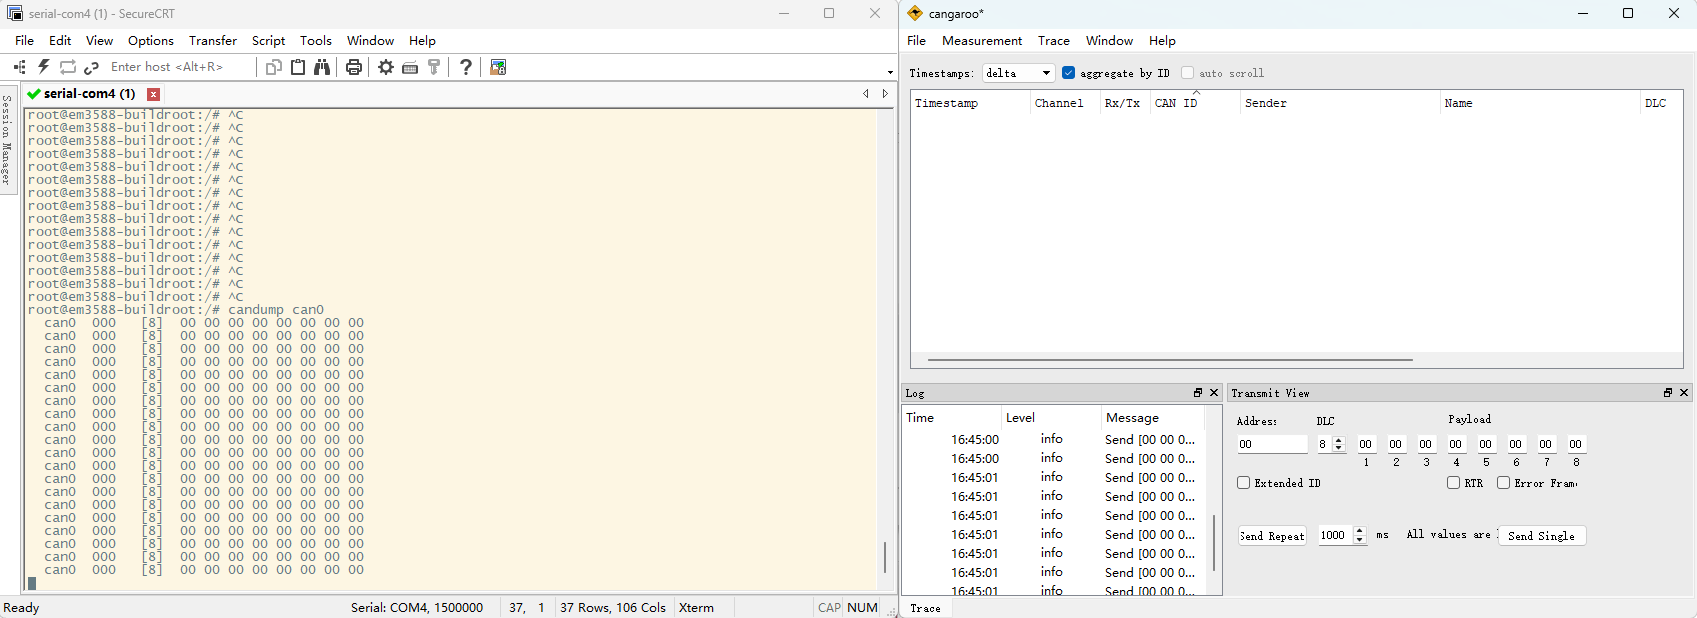Viewport: 1697px width, 618px height.
Task: Click next tab right arrow in SecureCRT
Action: pyautogui.click(x=885, y=94)
